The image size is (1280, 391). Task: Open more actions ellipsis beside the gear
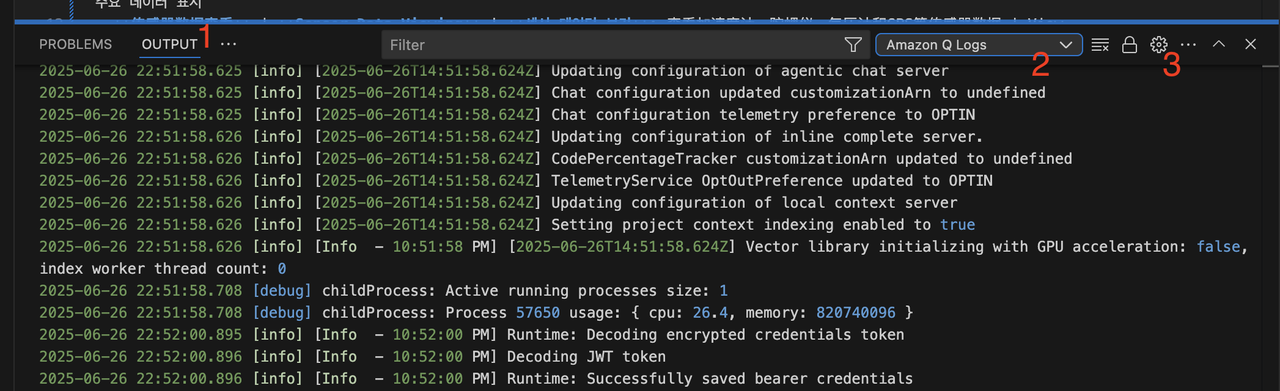tap(1188, 44)
